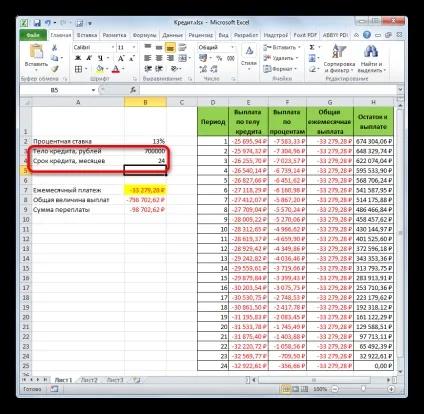The width and height of the screenshot is (424, 414).
Task: Align text to top
Action: pos(148,48)
